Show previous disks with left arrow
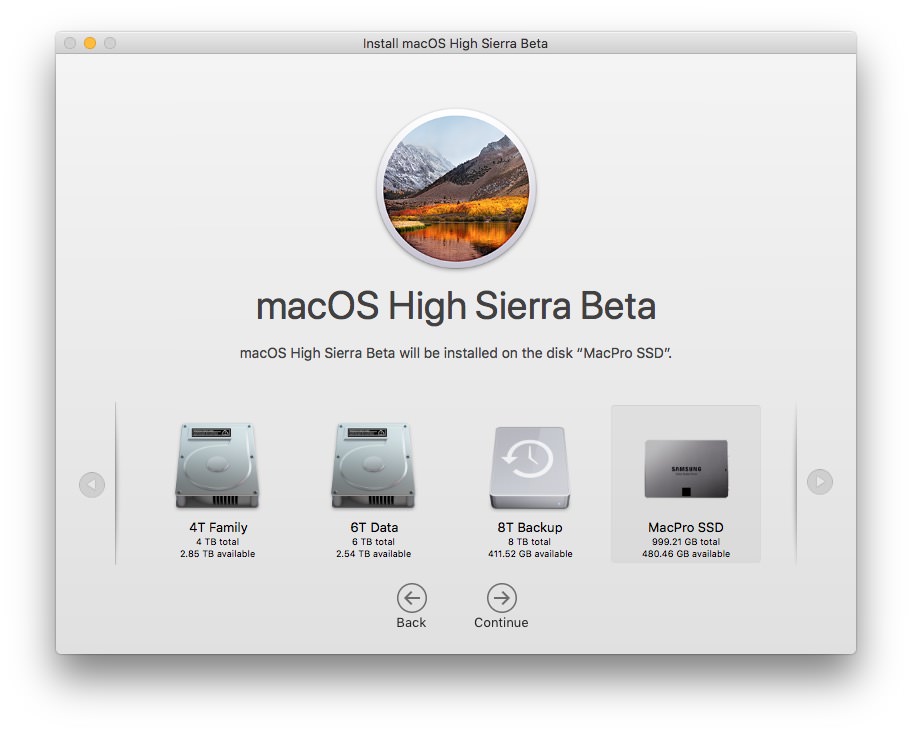Image resolution: width=912 pixels, height=734 pixels. point(92,484)
